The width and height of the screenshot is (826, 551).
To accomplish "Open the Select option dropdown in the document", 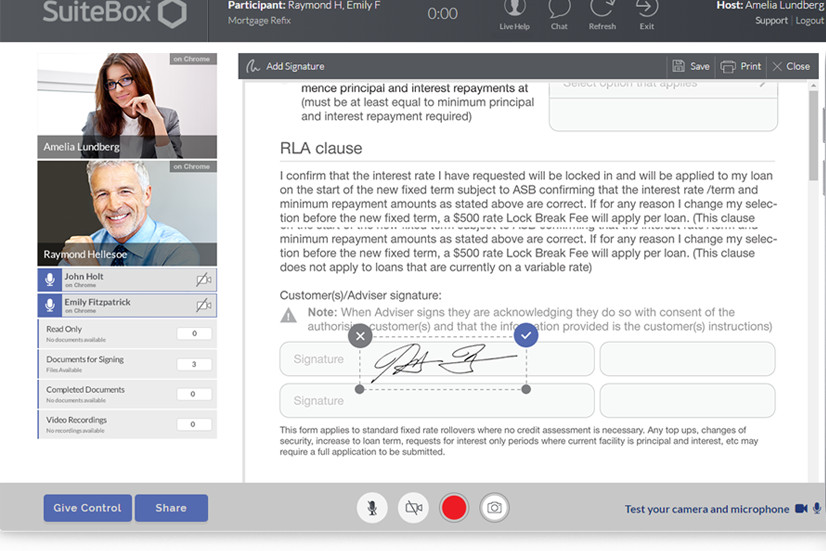I will click(x=663, y=87).
